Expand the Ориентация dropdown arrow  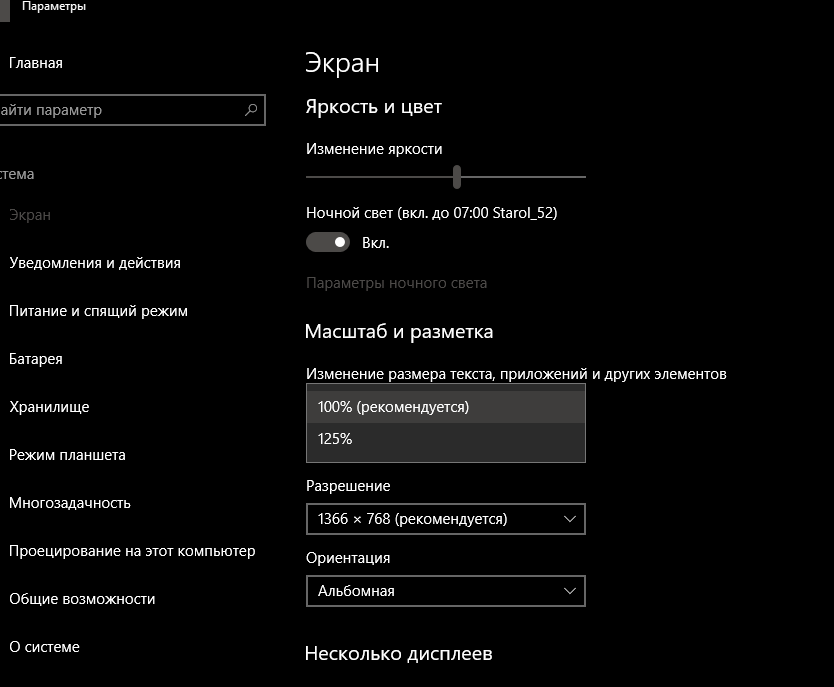coord(570,591)
